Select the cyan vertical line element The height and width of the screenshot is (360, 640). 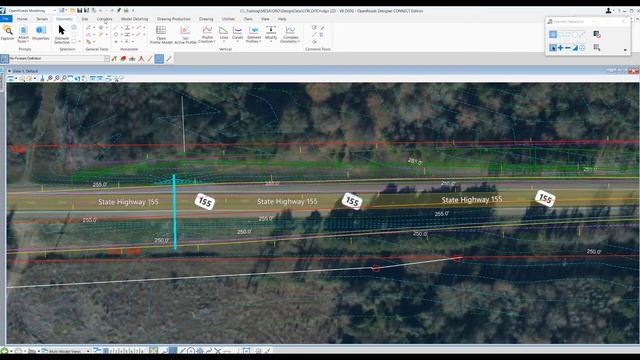[174, 212]
